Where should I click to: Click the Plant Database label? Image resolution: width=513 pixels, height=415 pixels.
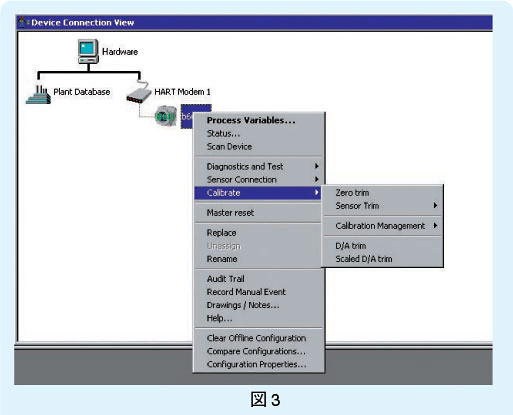(x=82, y=92)
